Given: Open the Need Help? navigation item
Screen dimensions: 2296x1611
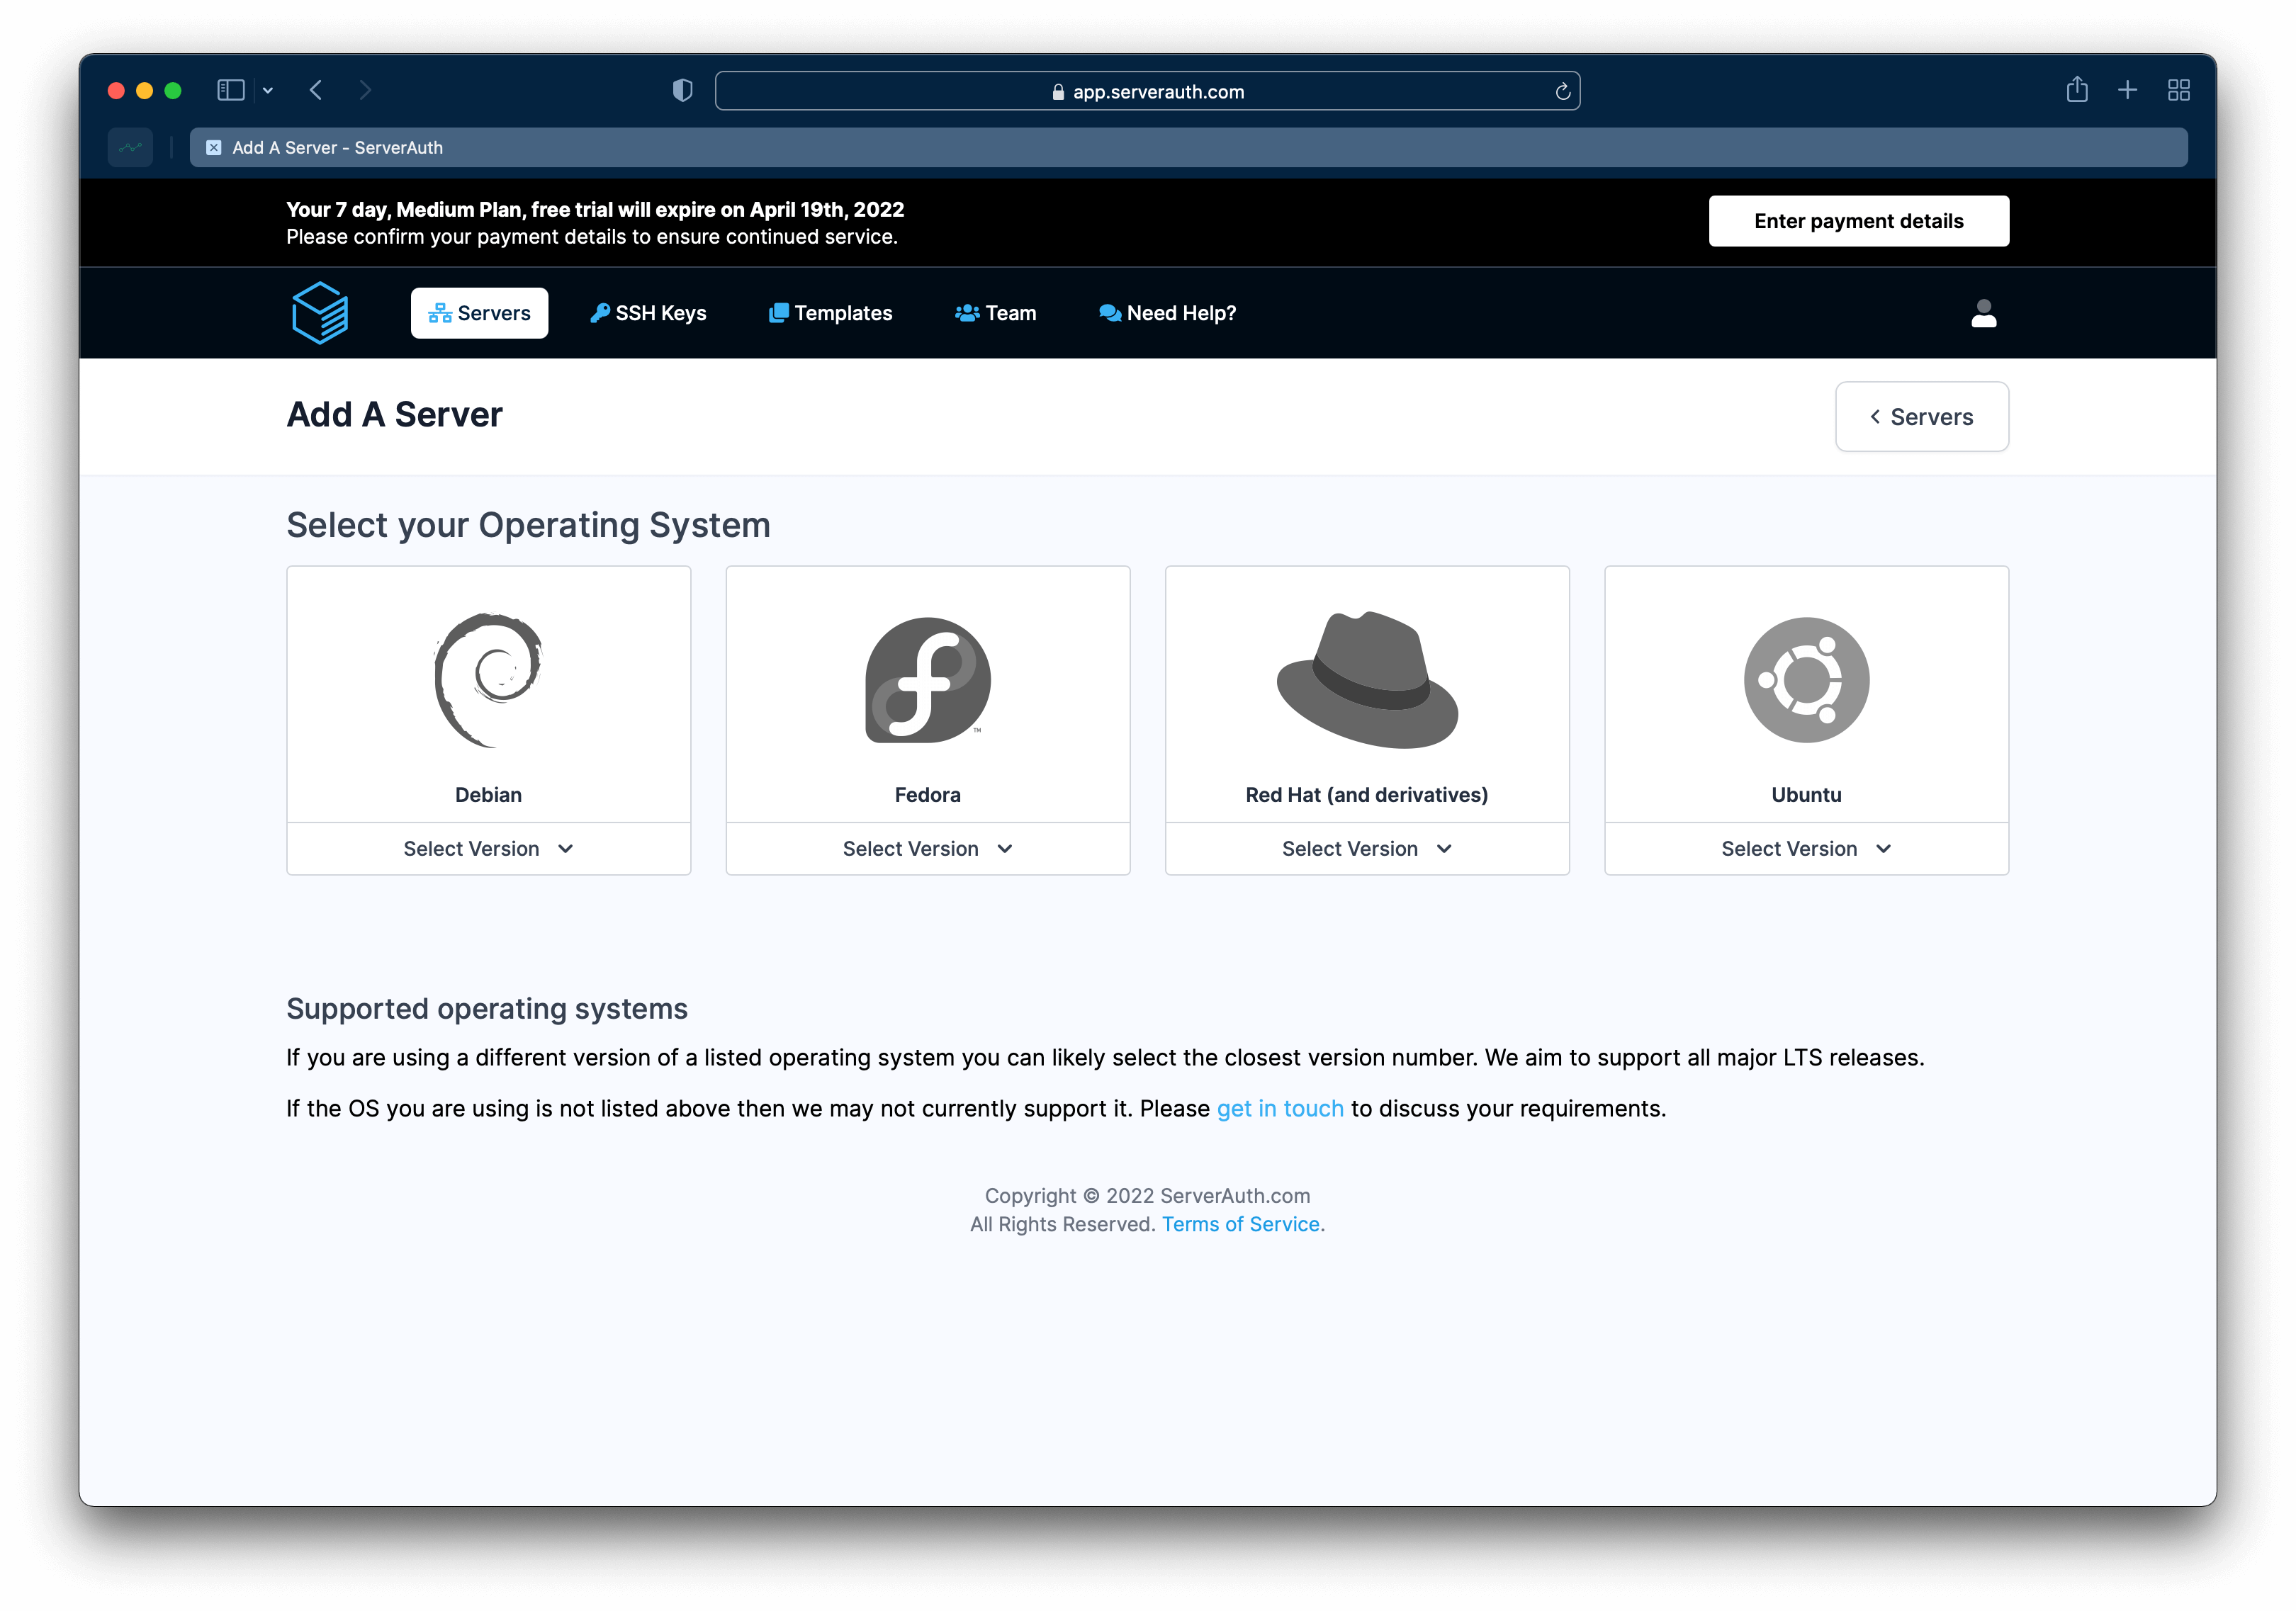Looking at the screenshot, I should (x=1167, y=313).
